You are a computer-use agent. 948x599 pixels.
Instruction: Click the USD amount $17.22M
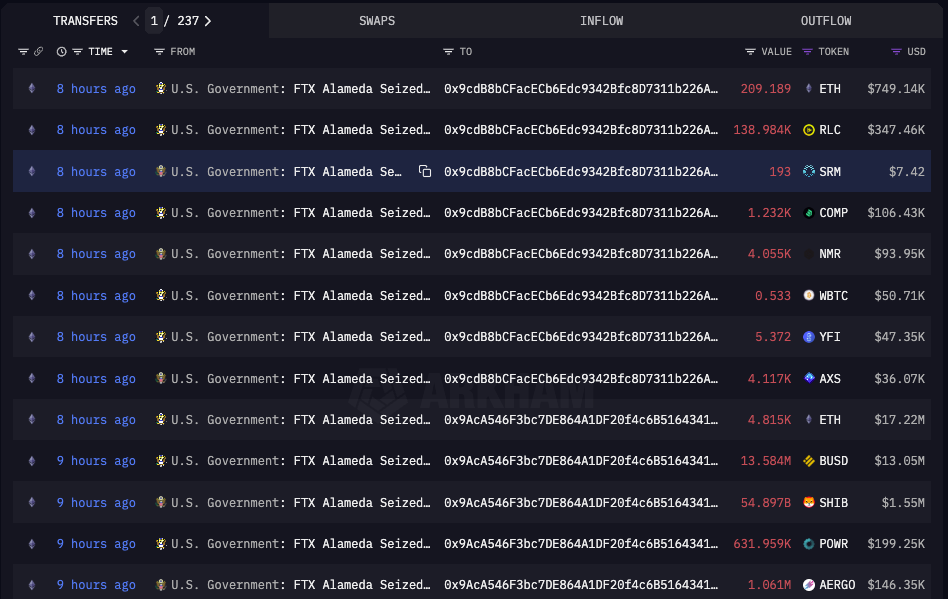[x=899, y=419]
